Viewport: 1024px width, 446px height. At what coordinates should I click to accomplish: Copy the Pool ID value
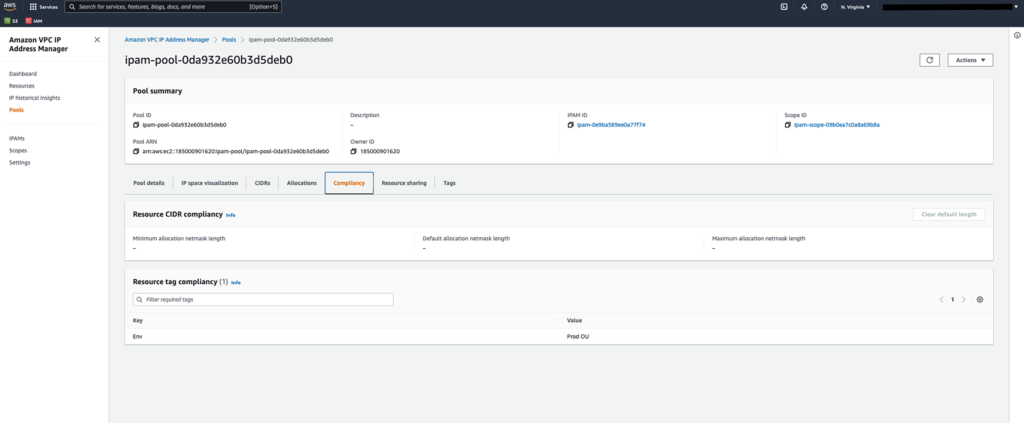point(136,124)
